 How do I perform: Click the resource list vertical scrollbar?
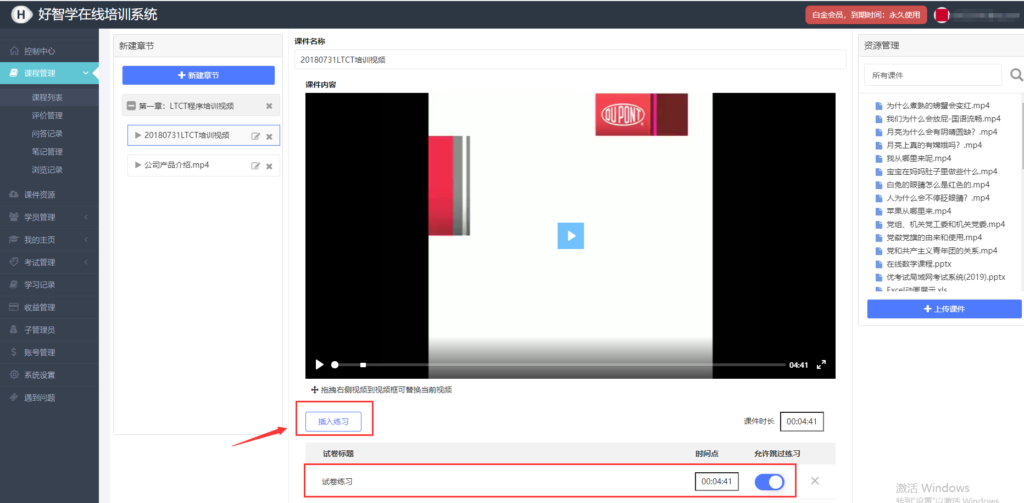pos(1021,131)
